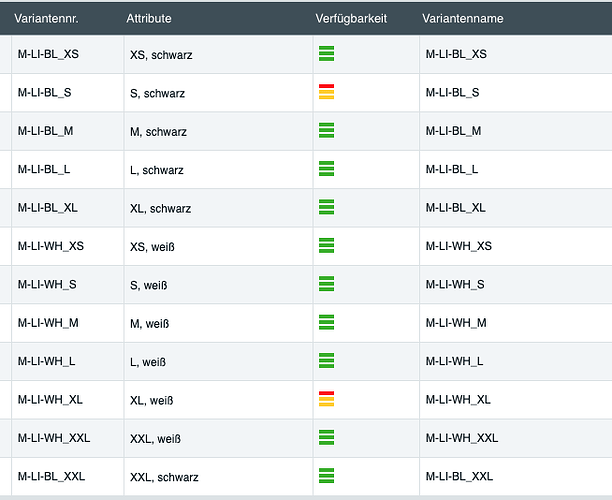The image size is (612, 500).
Task: Select the 'XXL, schwarz' attribute cell
Action: click(x=164, y=477)
